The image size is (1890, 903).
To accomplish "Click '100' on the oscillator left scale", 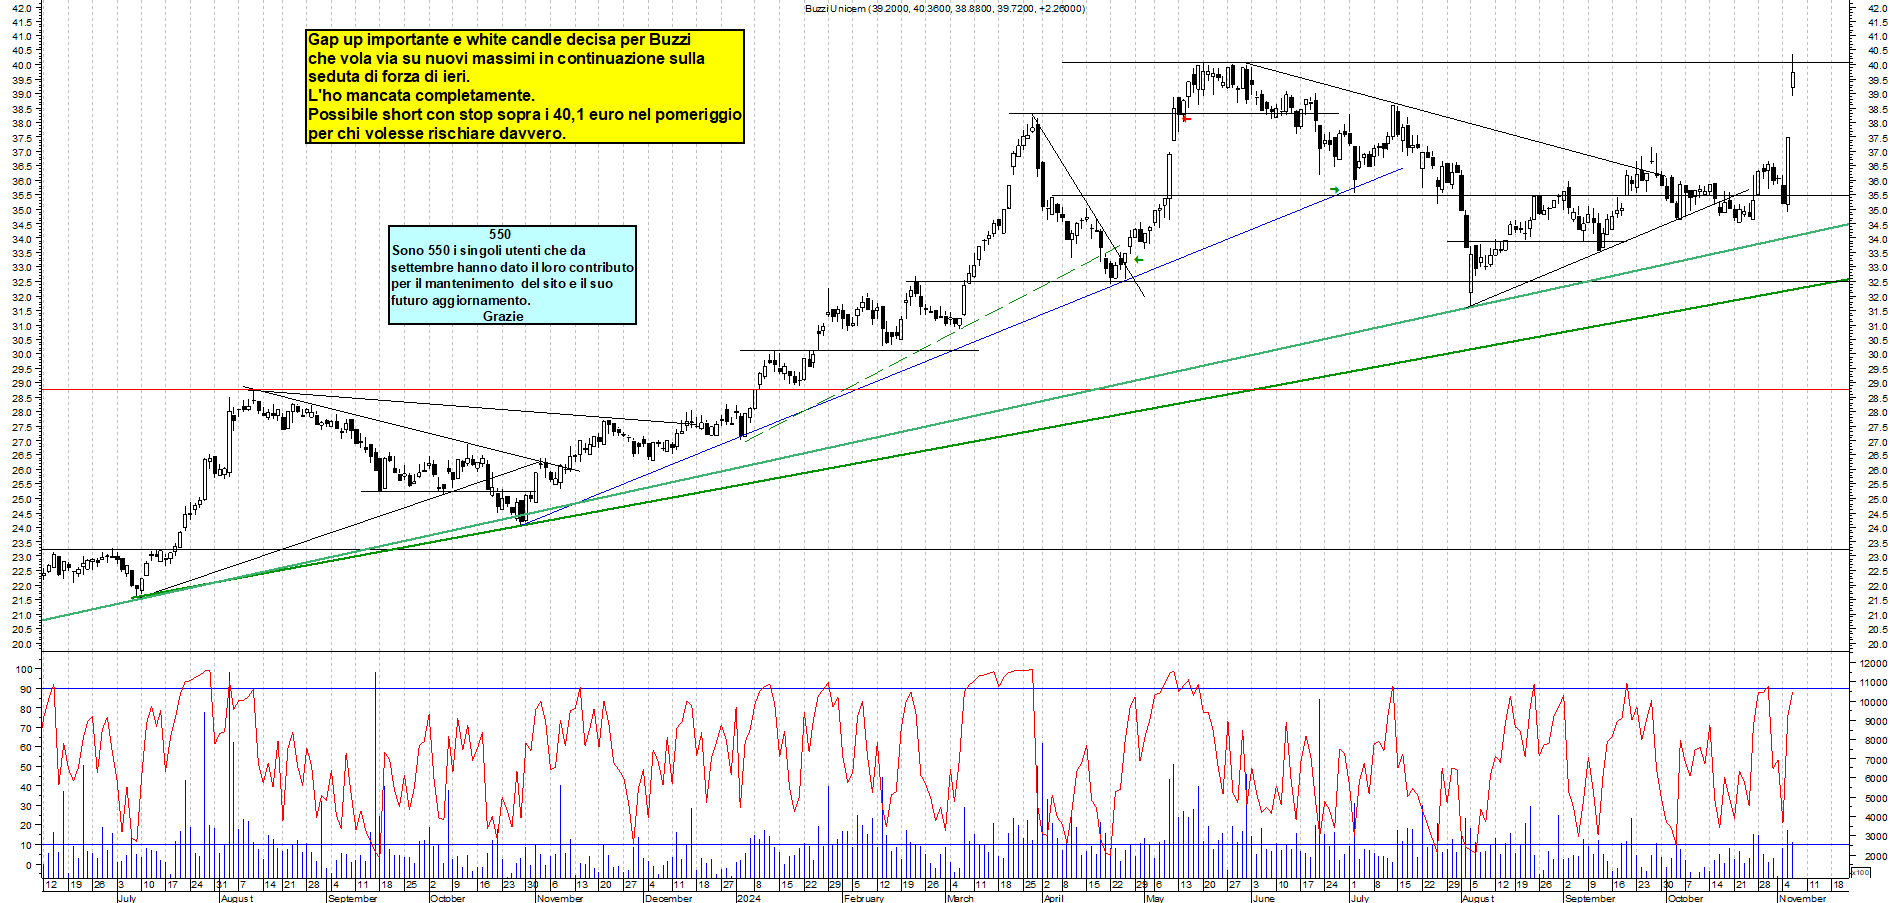I will click(x=24, y=669).
